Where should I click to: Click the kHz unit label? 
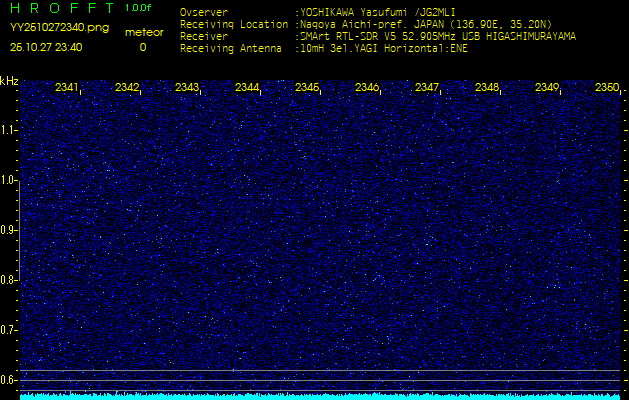9,81
